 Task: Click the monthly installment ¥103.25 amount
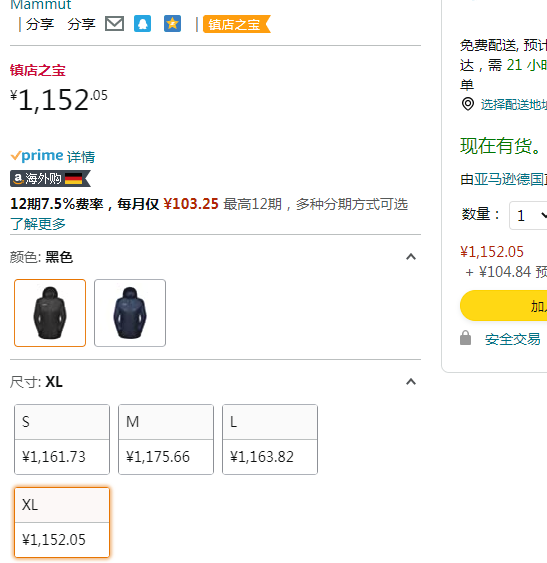(x=191, y=204)
